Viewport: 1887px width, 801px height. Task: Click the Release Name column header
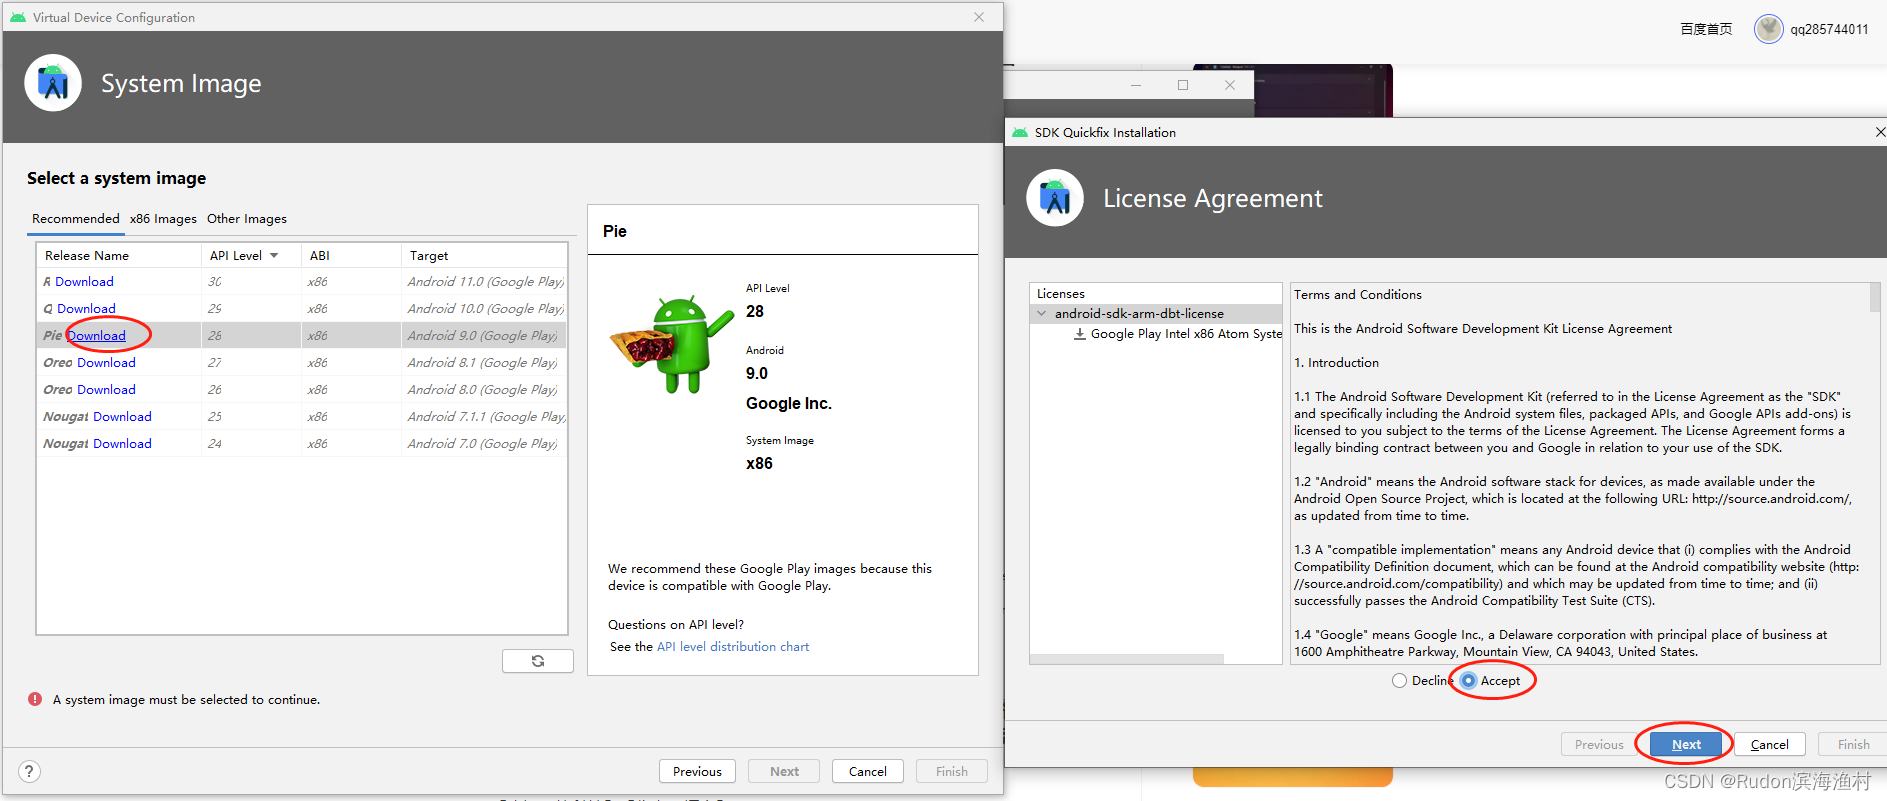[119, 256]
